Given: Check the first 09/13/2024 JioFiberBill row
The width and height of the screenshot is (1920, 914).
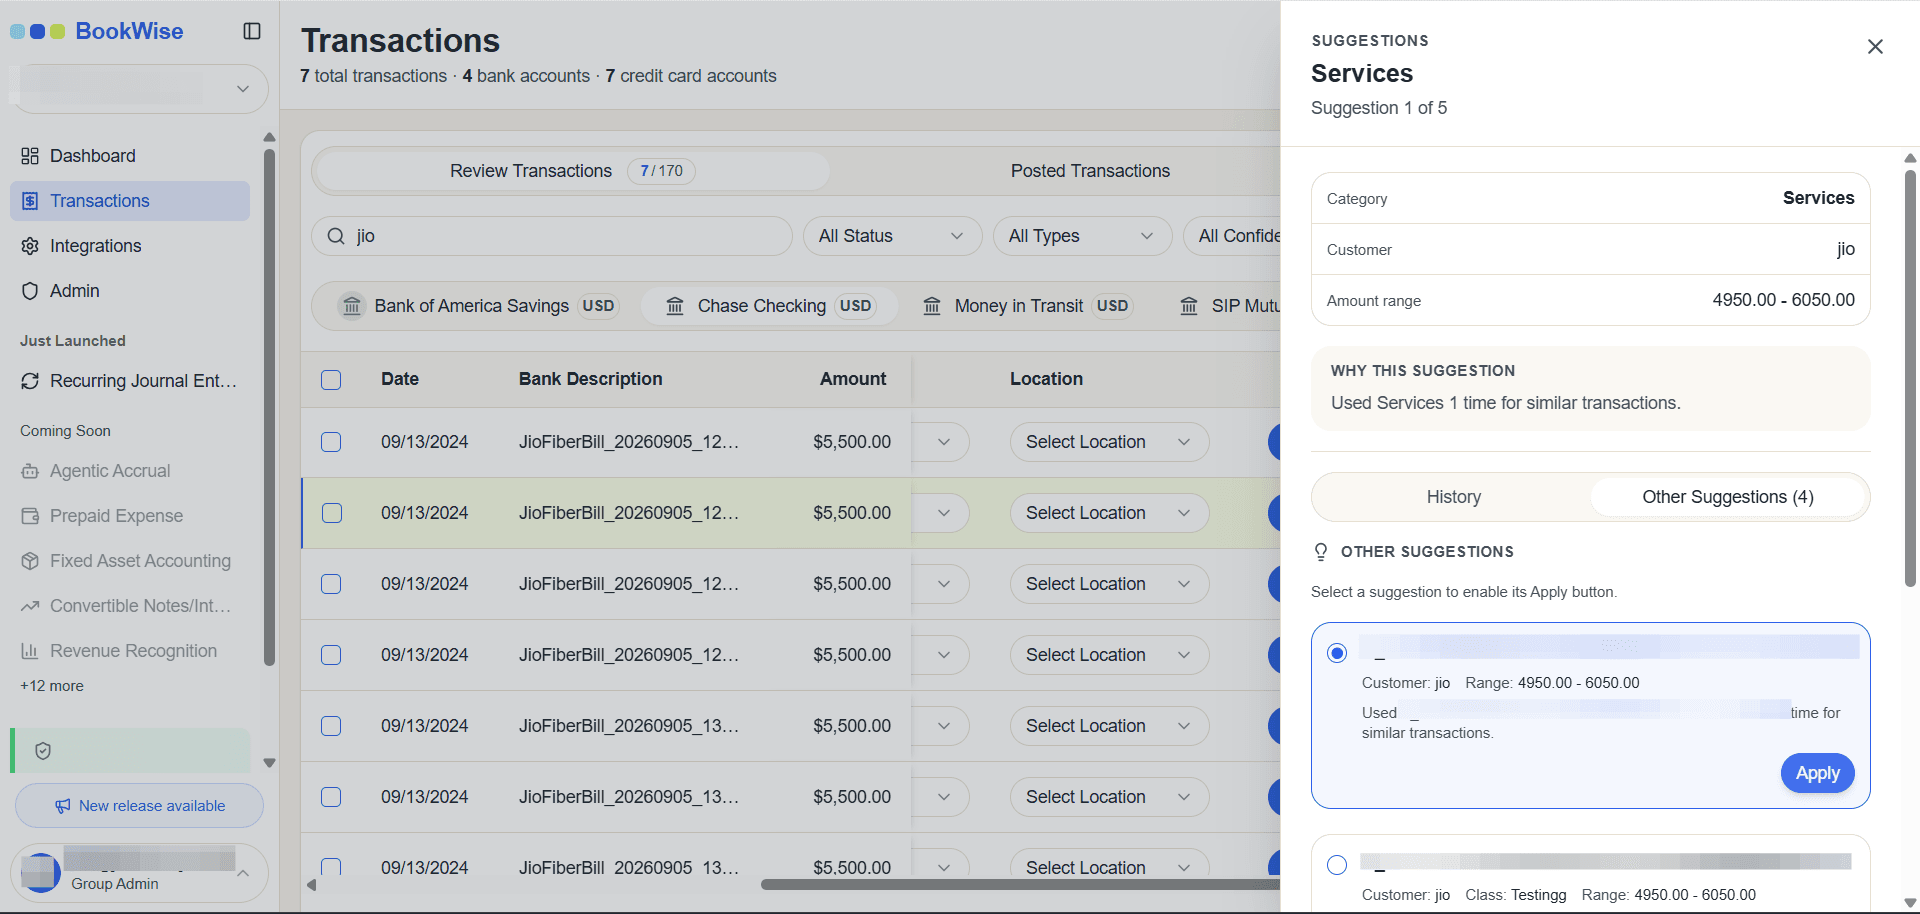Looking at the screenshot, I should tap(331, 442).
